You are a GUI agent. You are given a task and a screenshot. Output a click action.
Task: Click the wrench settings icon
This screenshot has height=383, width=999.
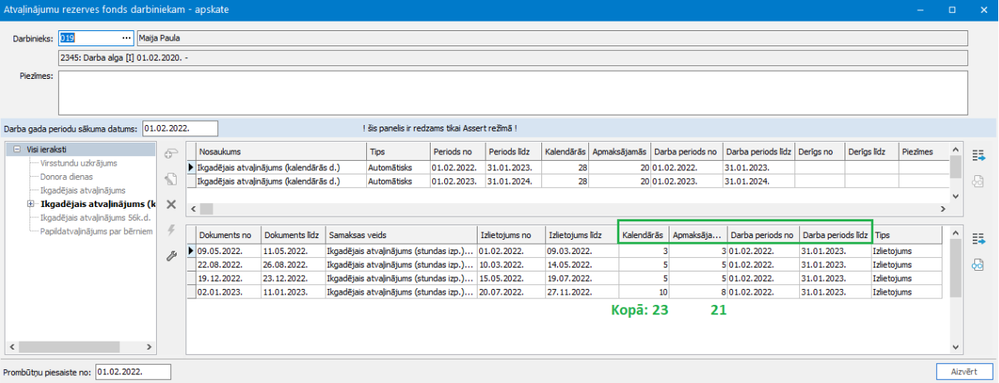tap(171, 256)
